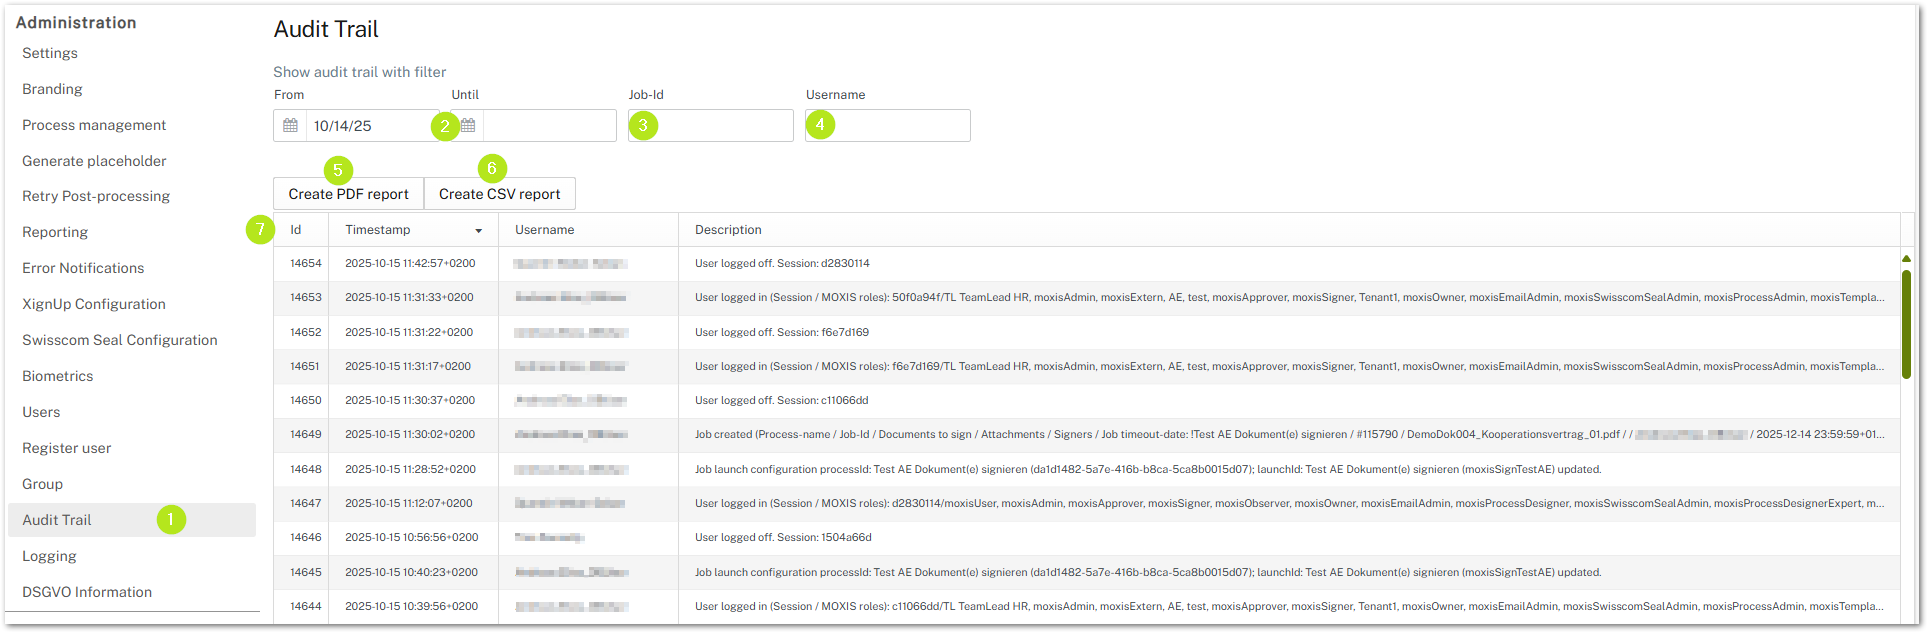
Task: Click the Timestamp column sort arrow
Action: point(478,231)
